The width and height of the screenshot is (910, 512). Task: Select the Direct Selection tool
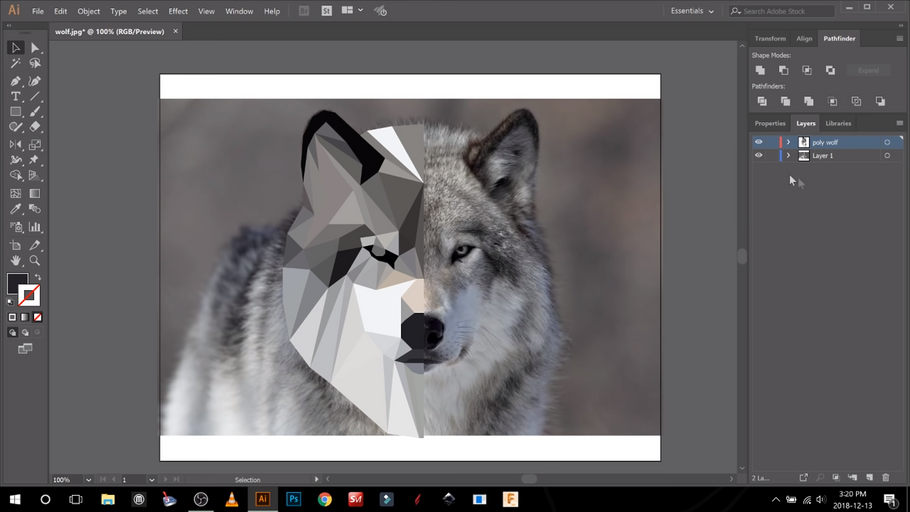[35, 48]
